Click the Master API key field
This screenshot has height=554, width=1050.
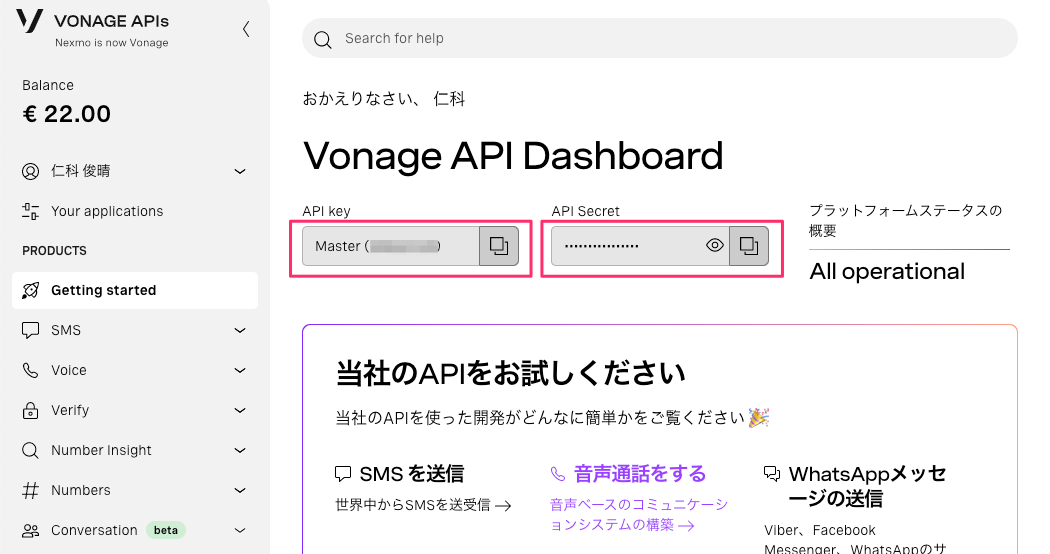tap(391, 246)
